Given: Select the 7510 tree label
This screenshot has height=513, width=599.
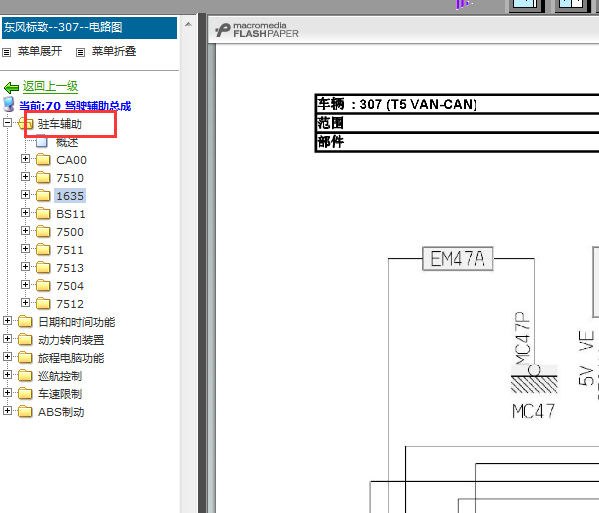Looking at the screenshot, I should click(70, 178).
